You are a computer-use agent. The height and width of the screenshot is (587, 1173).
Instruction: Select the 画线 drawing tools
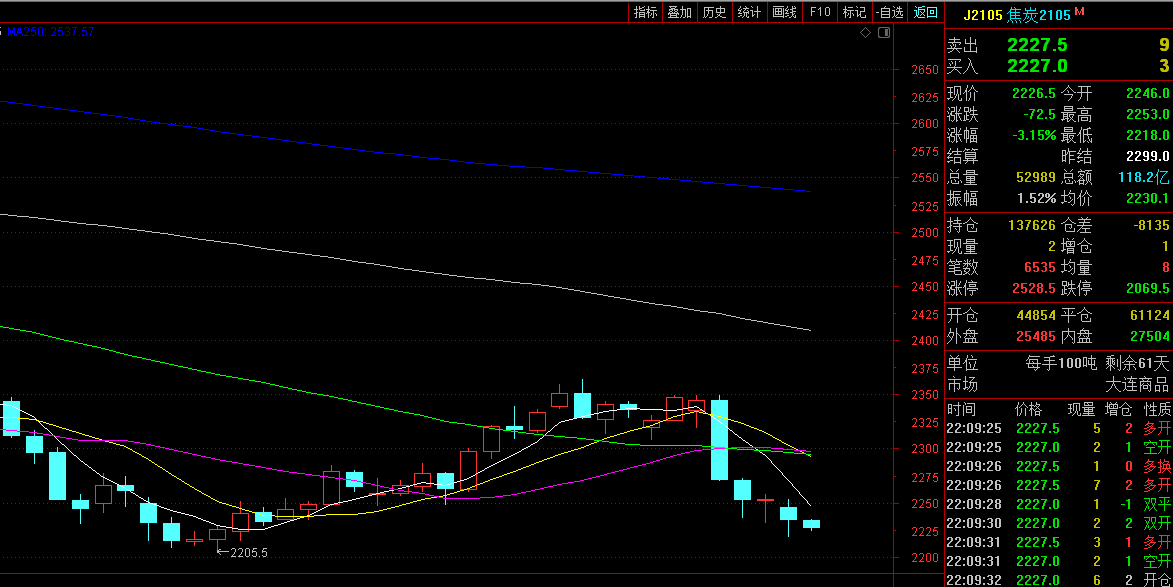[784, 12]
